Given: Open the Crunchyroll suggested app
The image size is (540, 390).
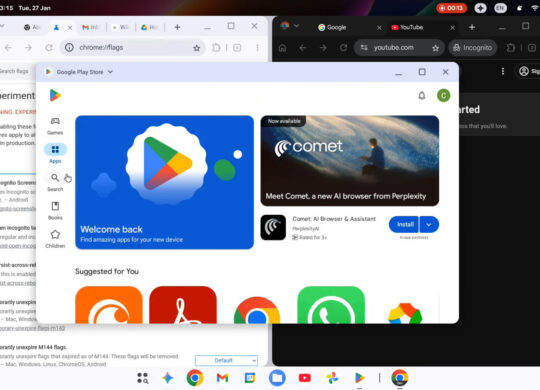Looking at the screenshot, I should [x=109, y=305].
